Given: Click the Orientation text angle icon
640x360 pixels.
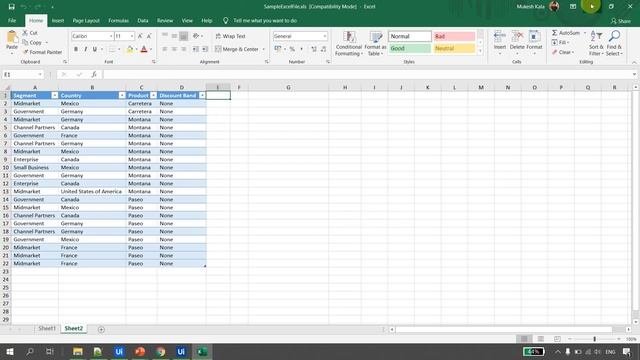Looking at the screenshot, I should point(196,36).
